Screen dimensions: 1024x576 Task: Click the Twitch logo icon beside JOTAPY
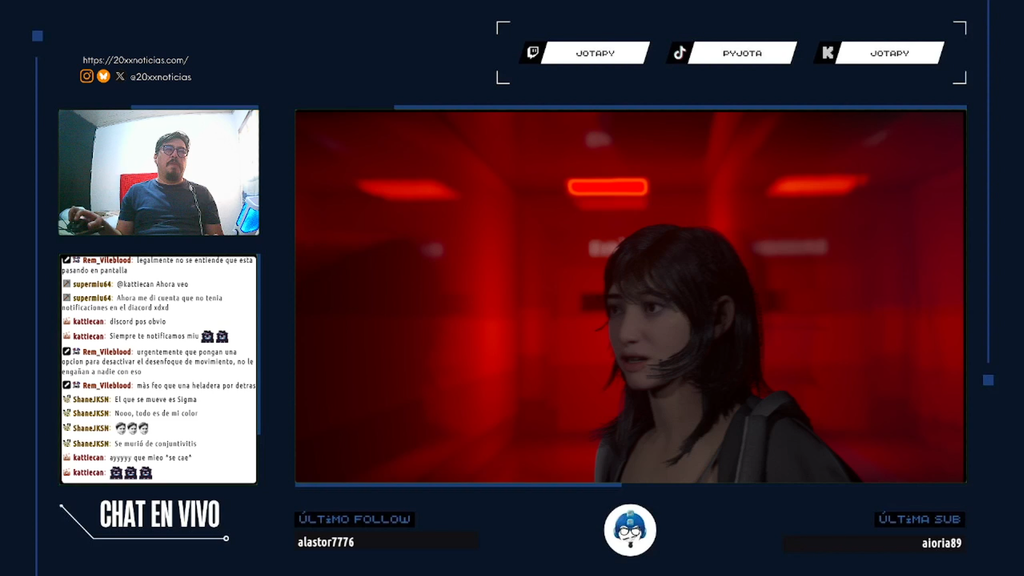[533, 52]
